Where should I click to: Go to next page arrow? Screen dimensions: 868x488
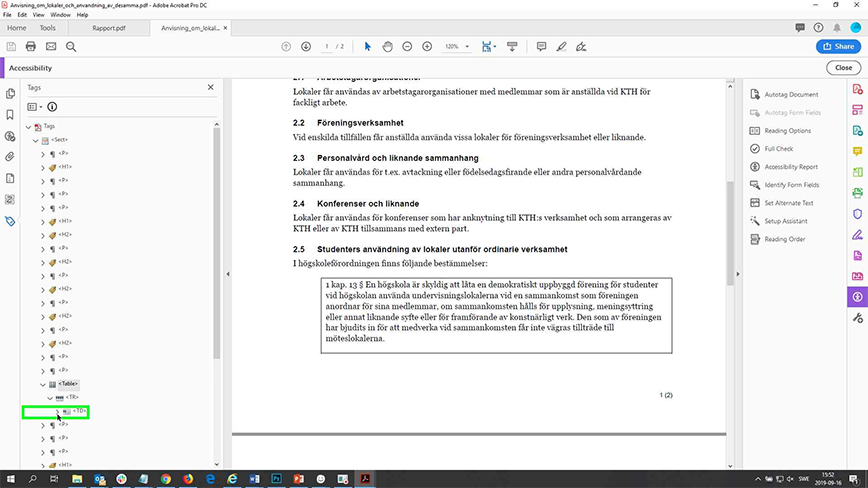[x=306, y=46]
